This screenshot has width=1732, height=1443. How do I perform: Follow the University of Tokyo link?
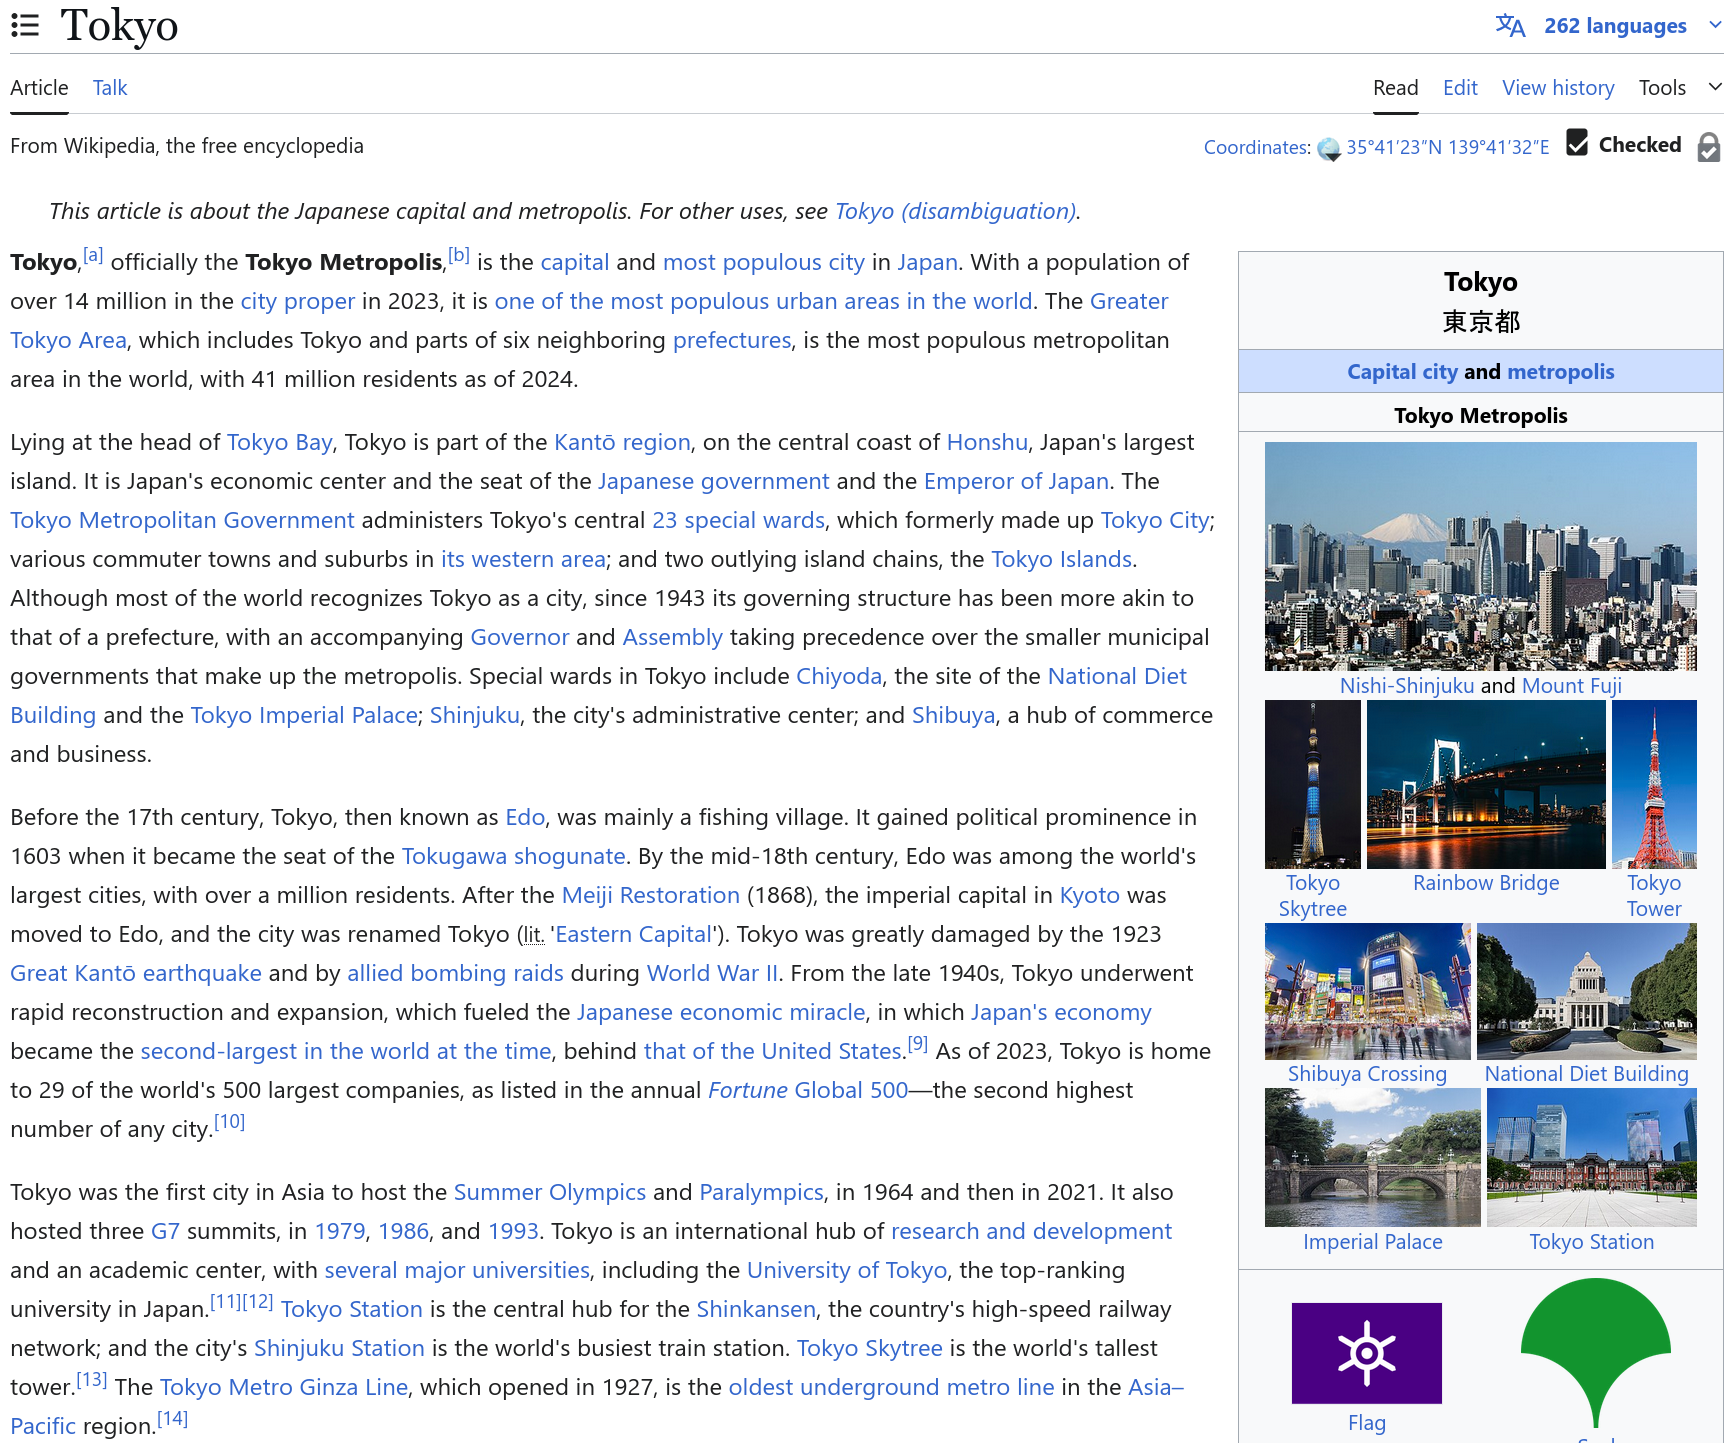pos(847,1270)
